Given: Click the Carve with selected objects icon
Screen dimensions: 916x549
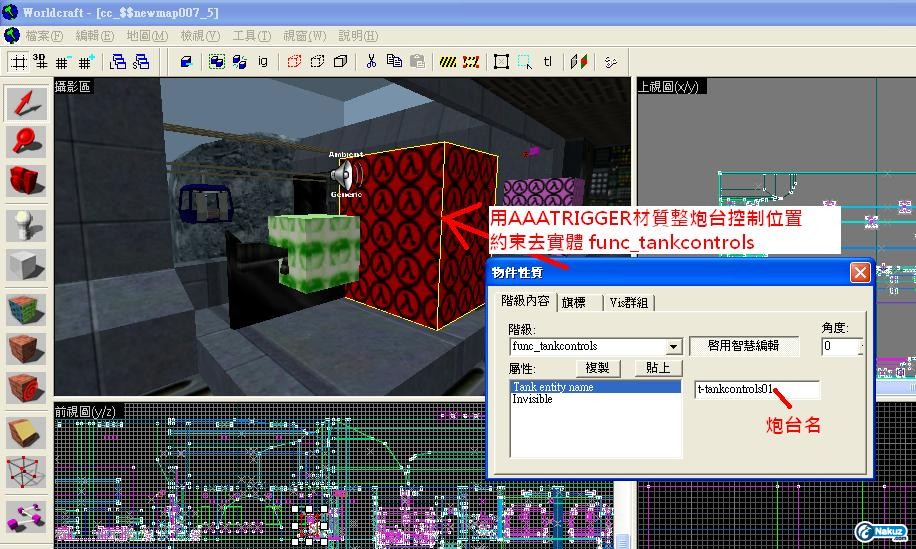Looking at the screenshot, I should 186,62.
